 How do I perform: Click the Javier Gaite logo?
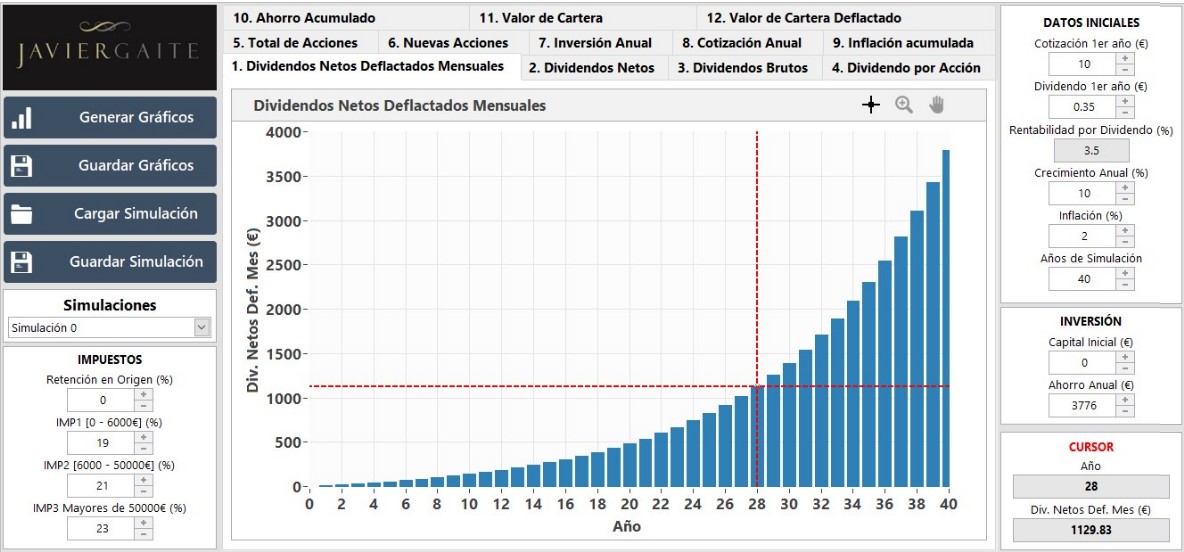(x=109, y=46)
